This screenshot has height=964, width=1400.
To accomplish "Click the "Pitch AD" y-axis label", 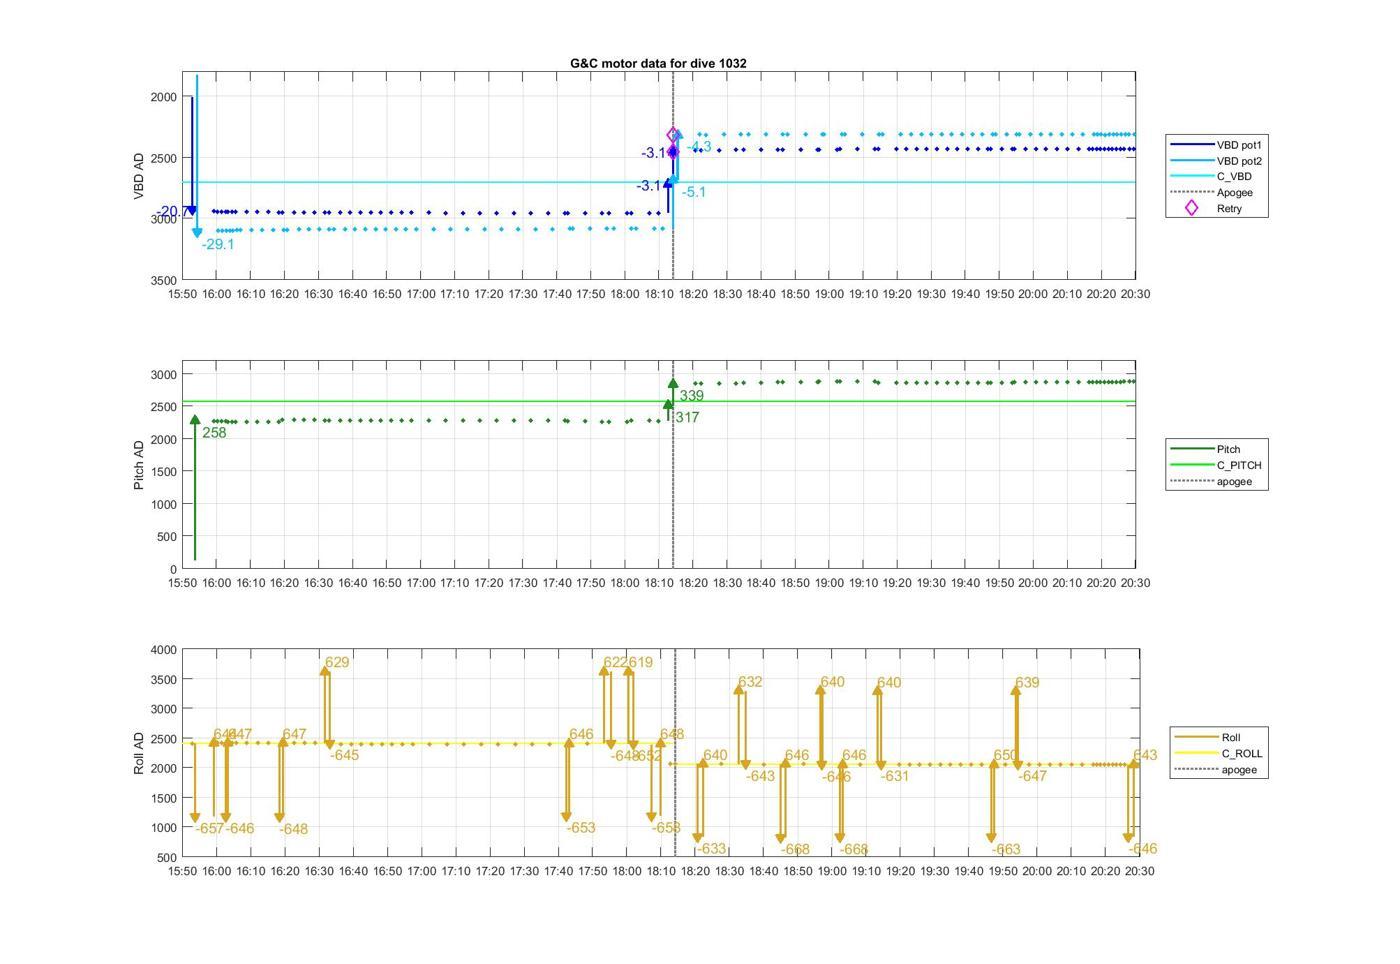I will [139, 465].
